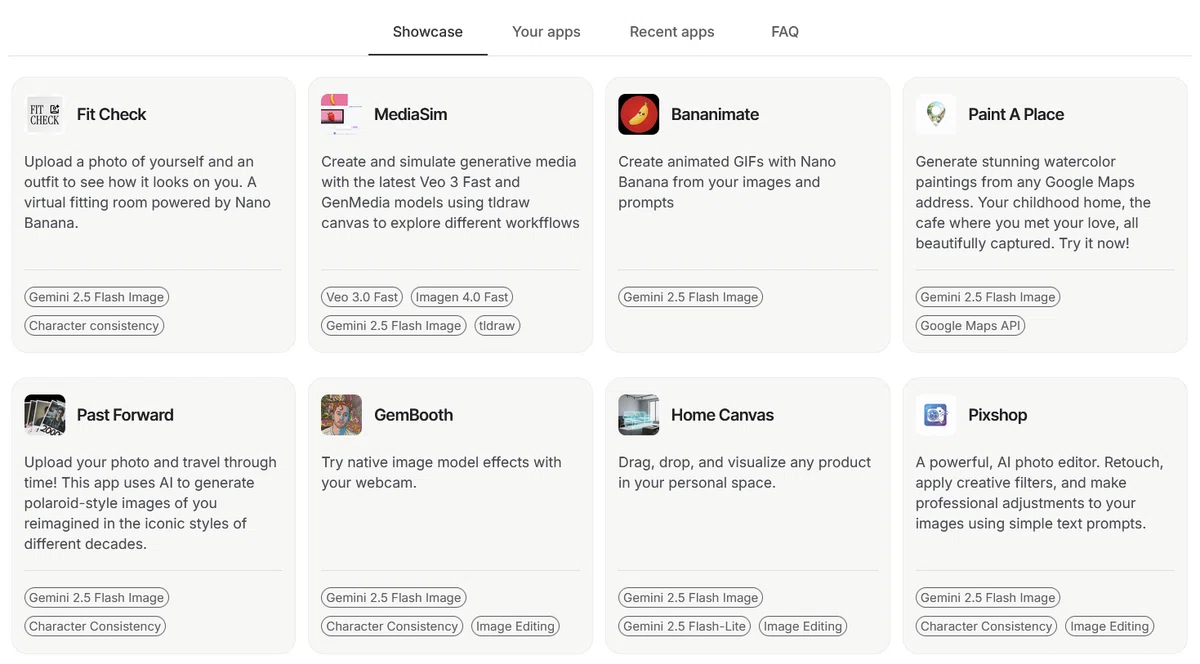Select the Imagen 4.0 Fast tag
The height and width of the screenshot is (664, 1200).
pyautogui.click(x=462, y=297)
